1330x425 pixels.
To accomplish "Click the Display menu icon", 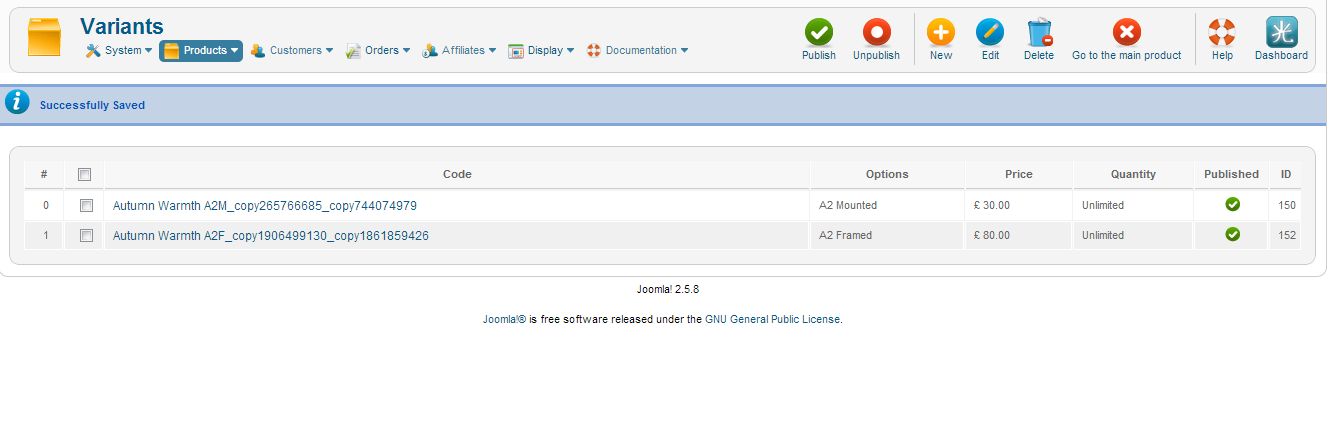I will point(516,51).
